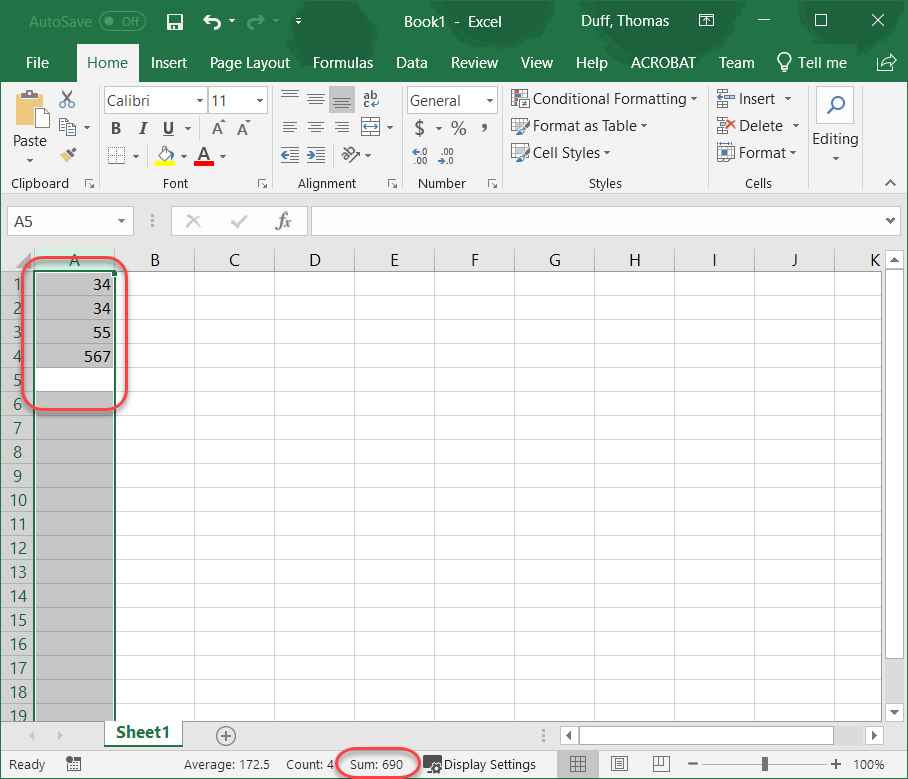Viewport: 908px width, 779px height.
Task: Toggle Underline formatting
Action: coord(167,128)
